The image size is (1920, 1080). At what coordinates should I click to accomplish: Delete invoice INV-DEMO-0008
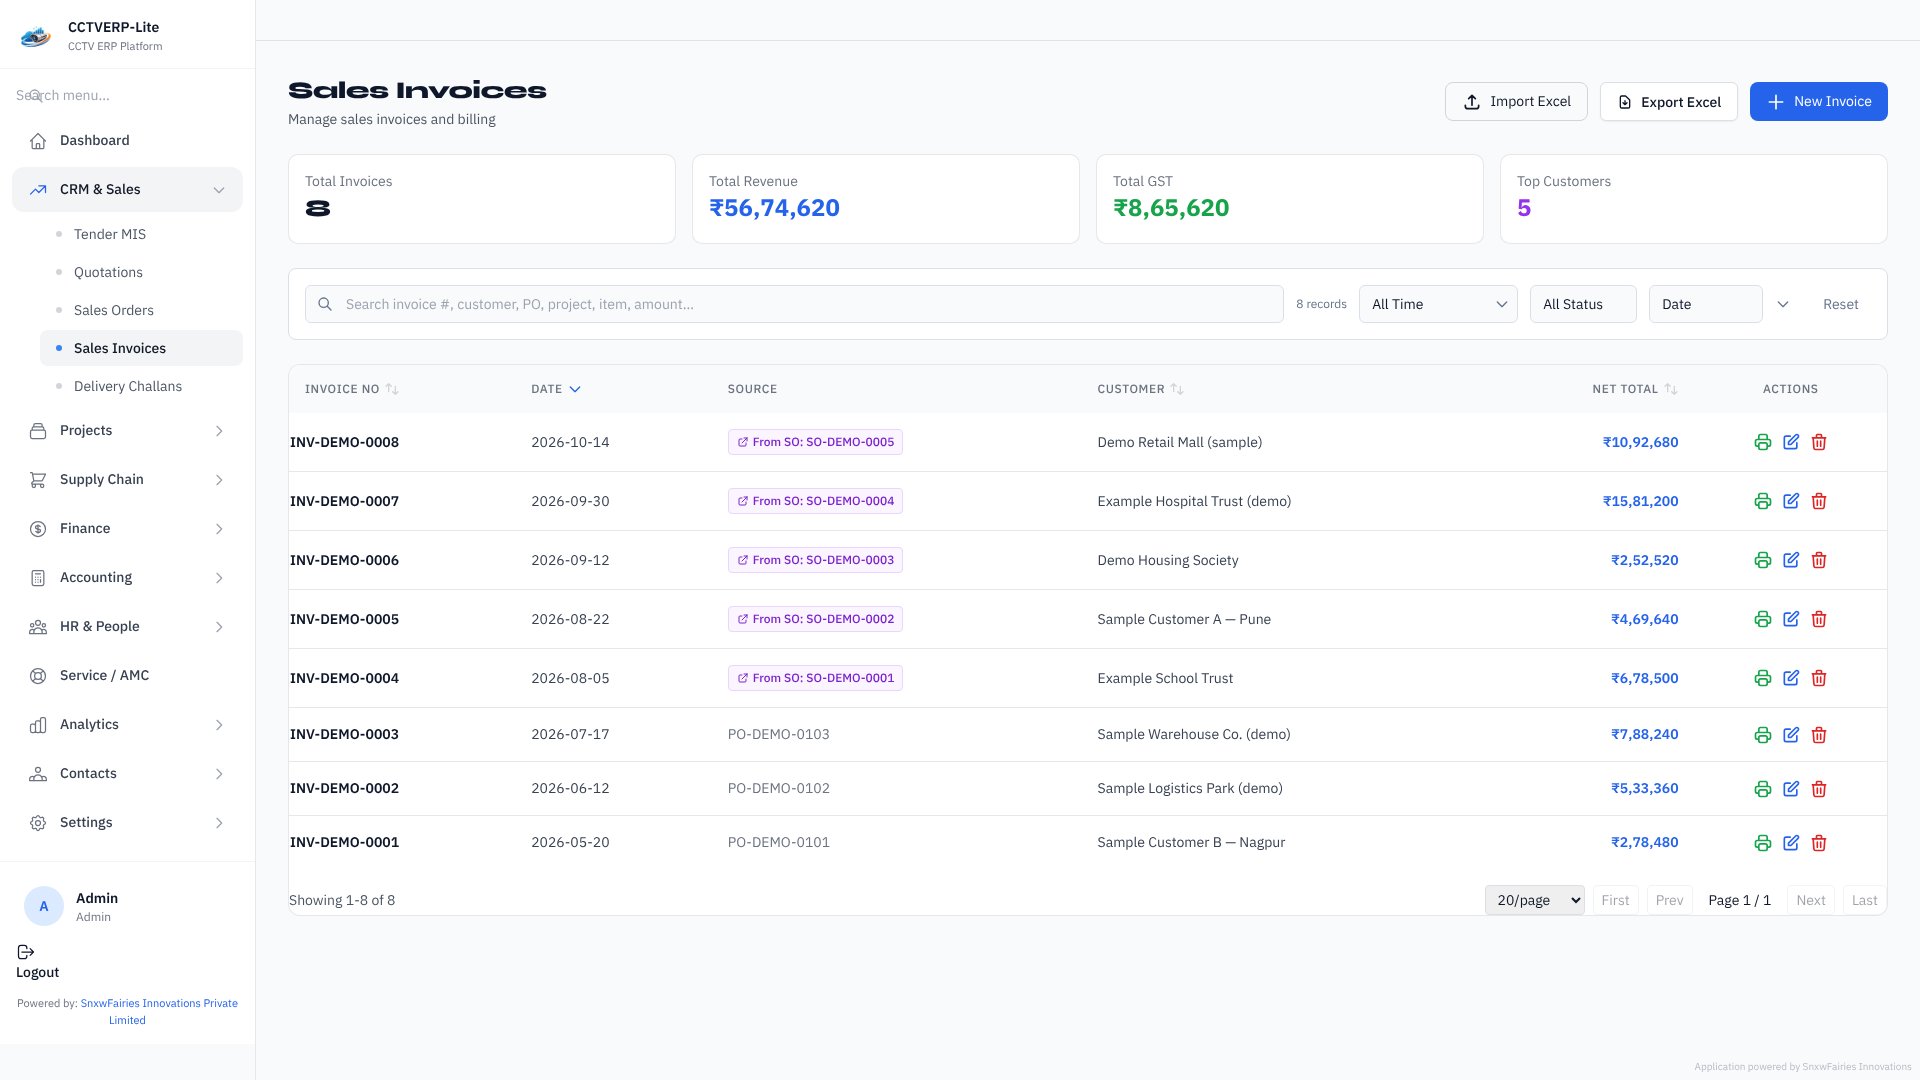tap(1819, 442)
